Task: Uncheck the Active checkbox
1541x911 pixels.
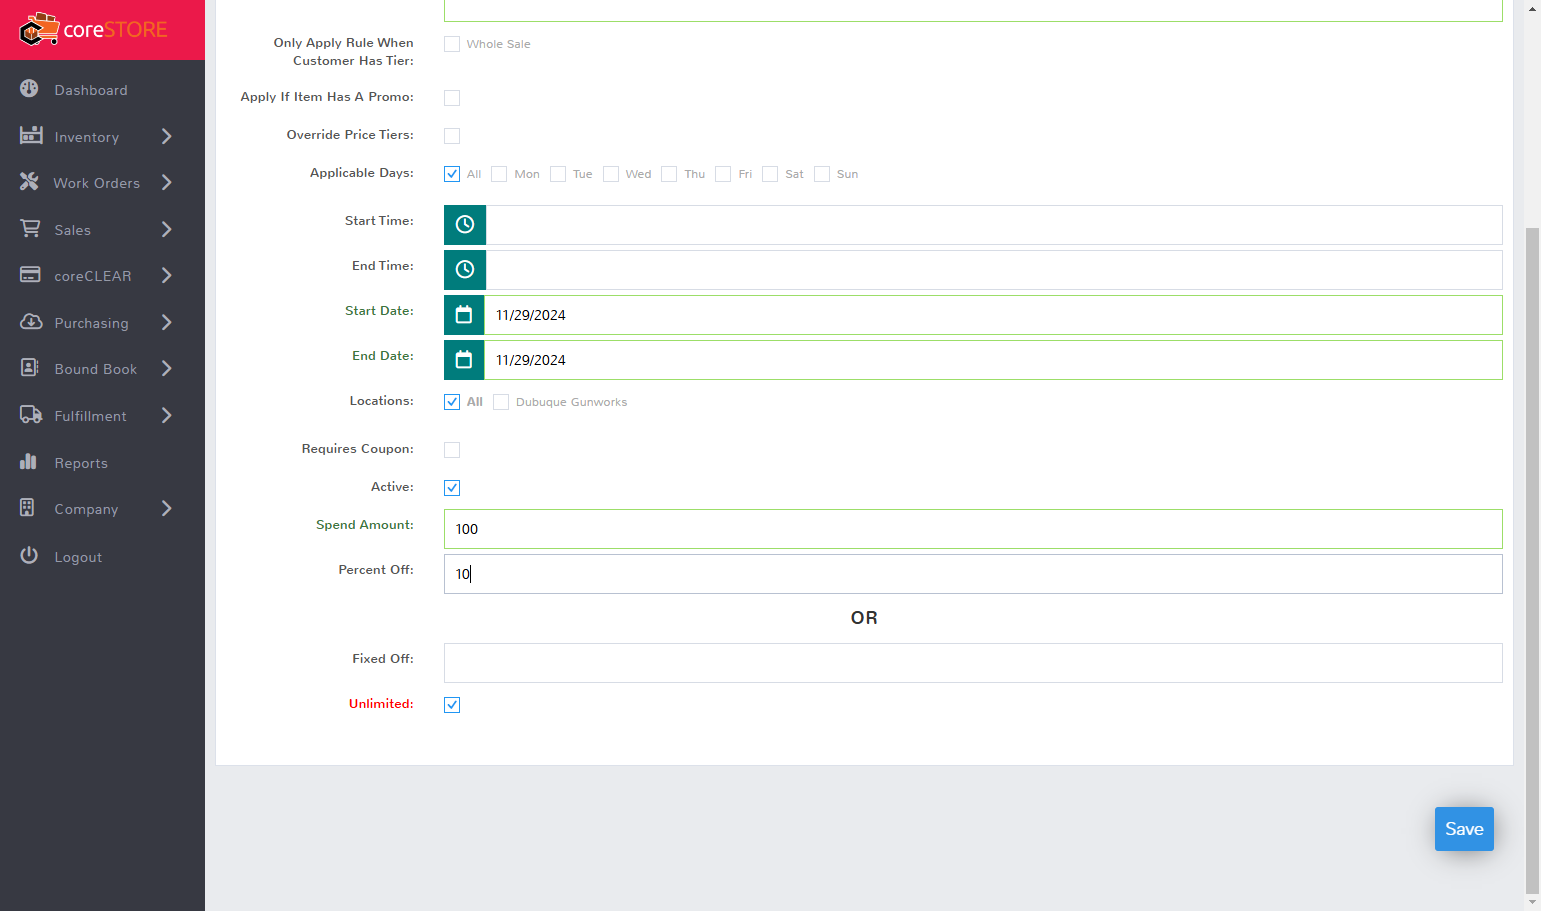Action: coord(452,488)
